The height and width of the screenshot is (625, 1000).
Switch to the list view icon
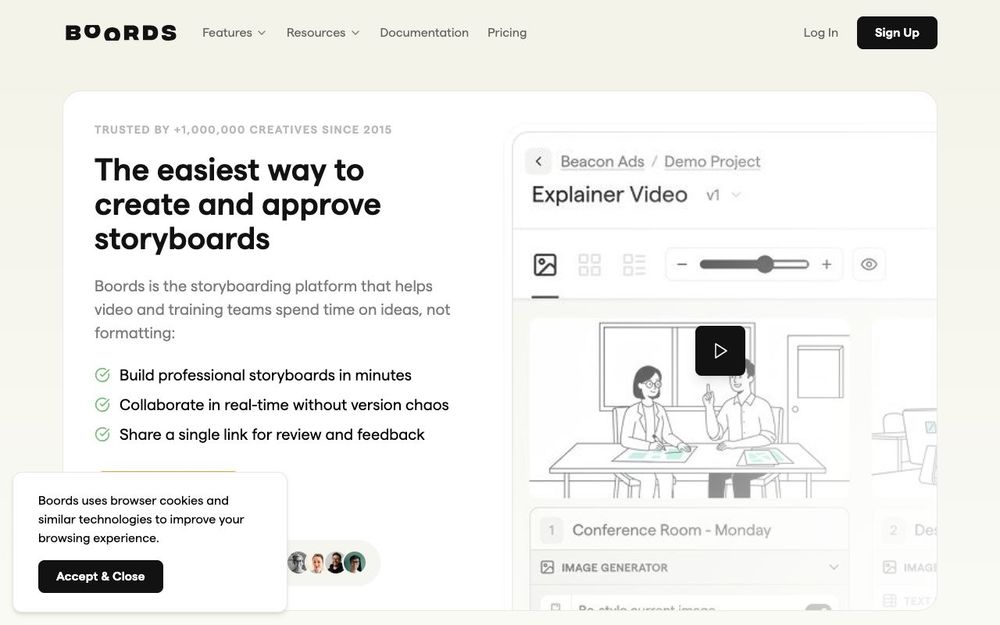click(x=634, y=265)
